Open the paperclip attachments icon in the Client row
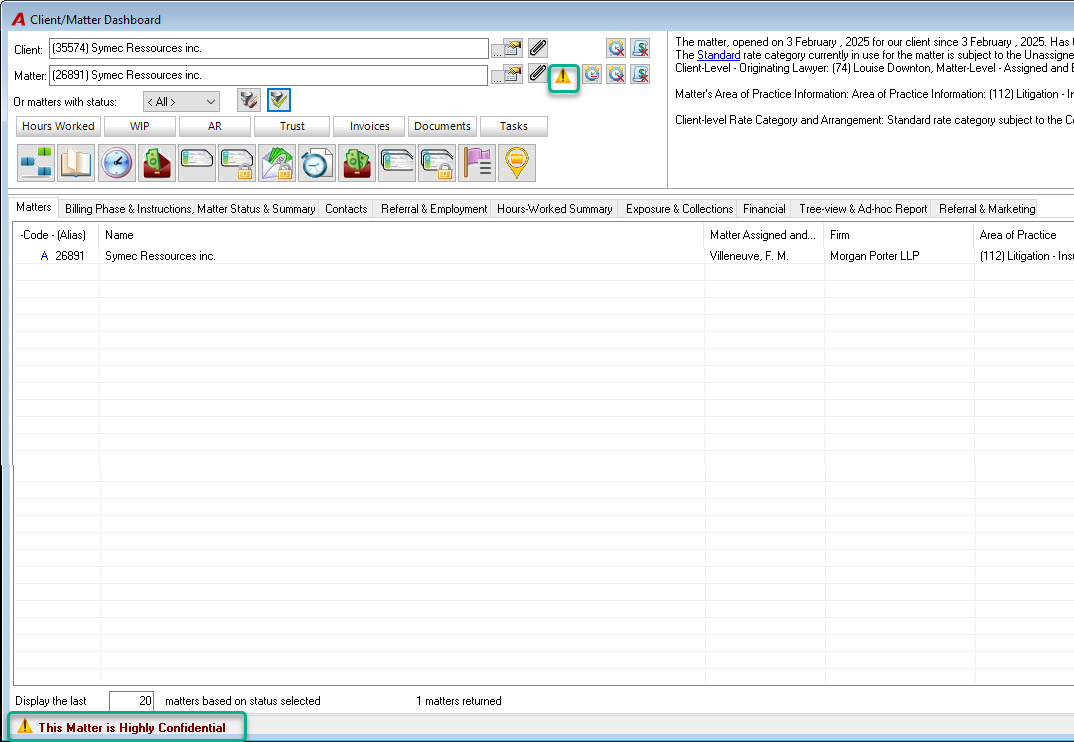1074x742 pixels. pyautogui.click(x=538, y=48)
